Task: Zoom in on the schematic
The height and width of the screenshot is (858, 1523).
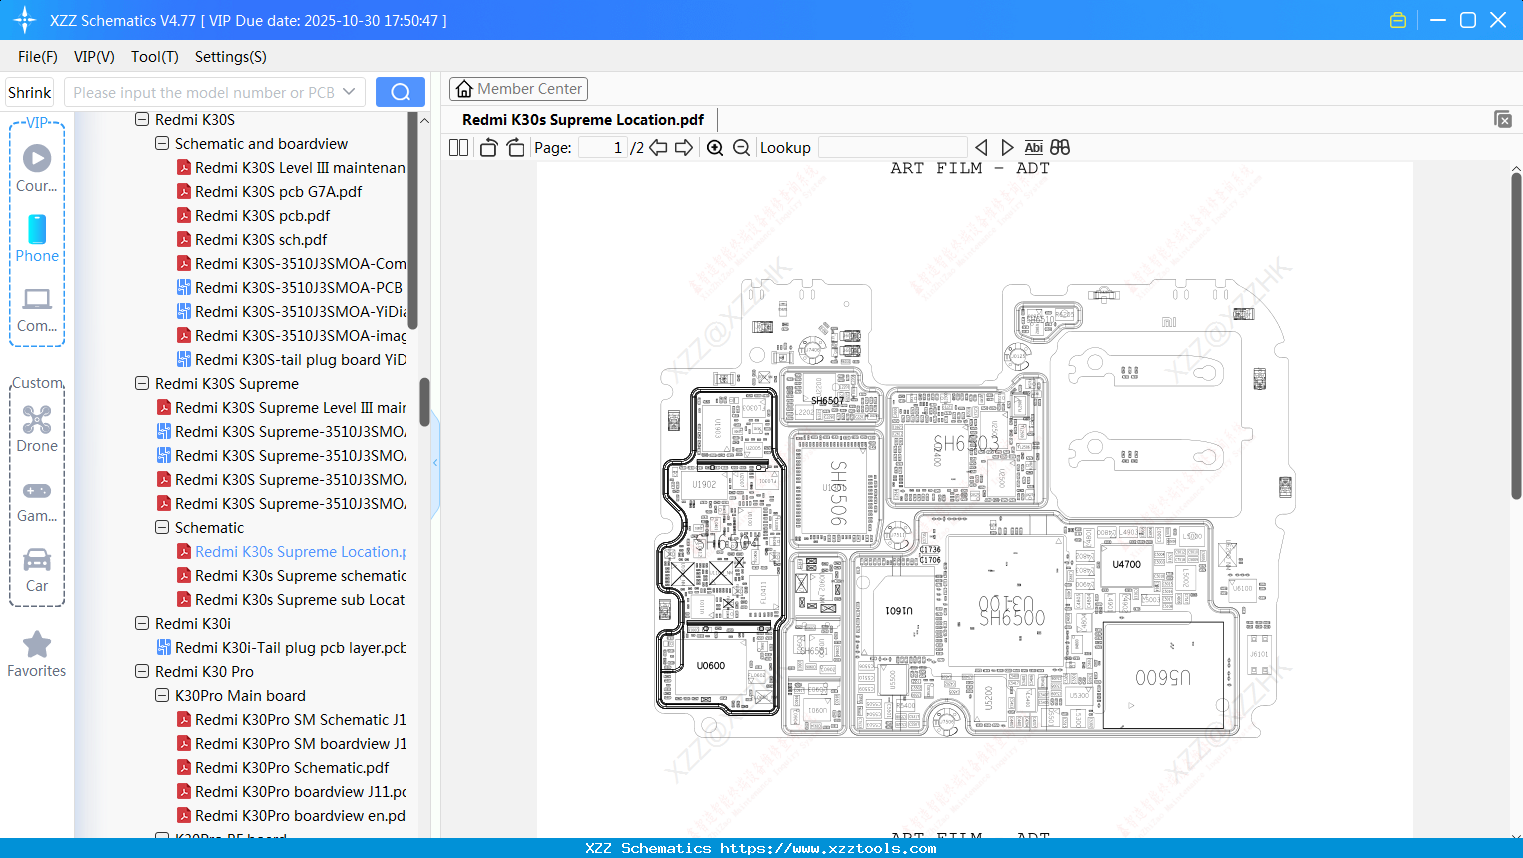Action: pos(715,147)
